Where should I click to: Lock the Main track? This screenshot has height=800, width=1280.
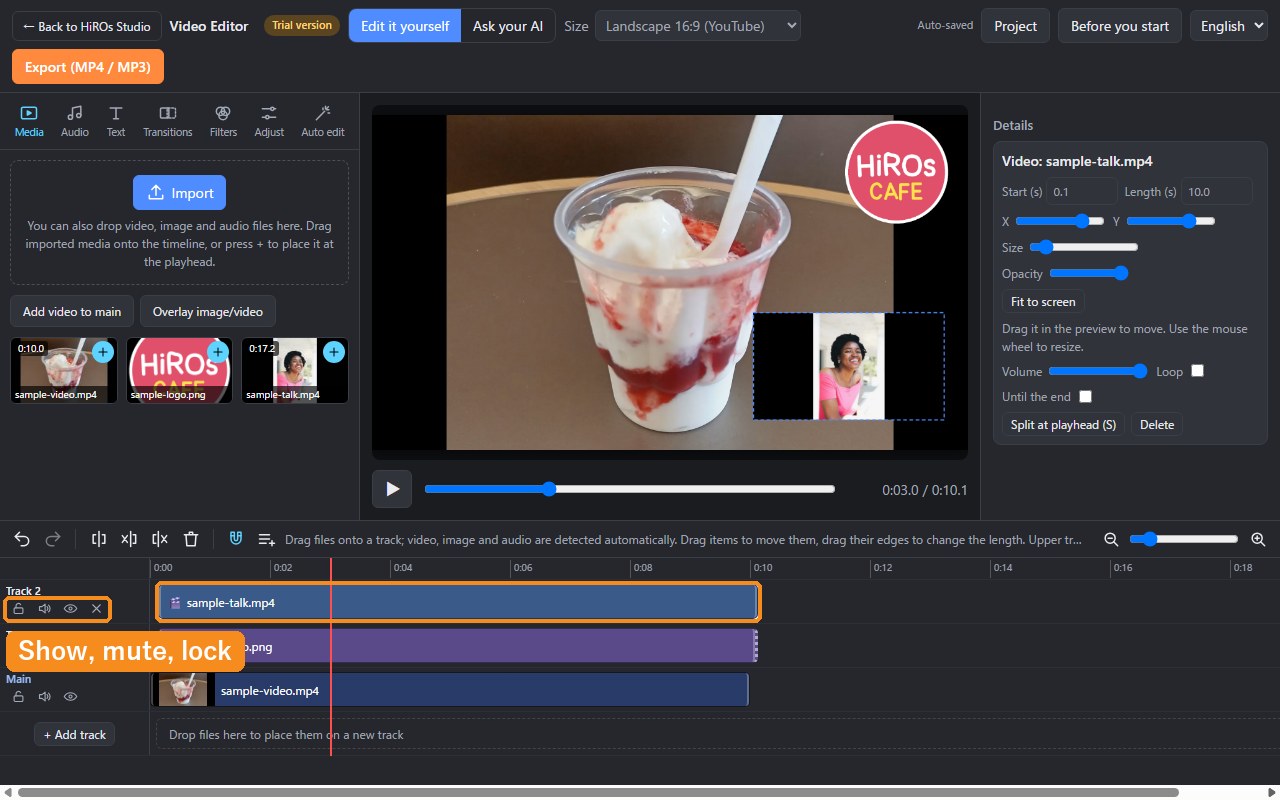[x=18, y=696]
